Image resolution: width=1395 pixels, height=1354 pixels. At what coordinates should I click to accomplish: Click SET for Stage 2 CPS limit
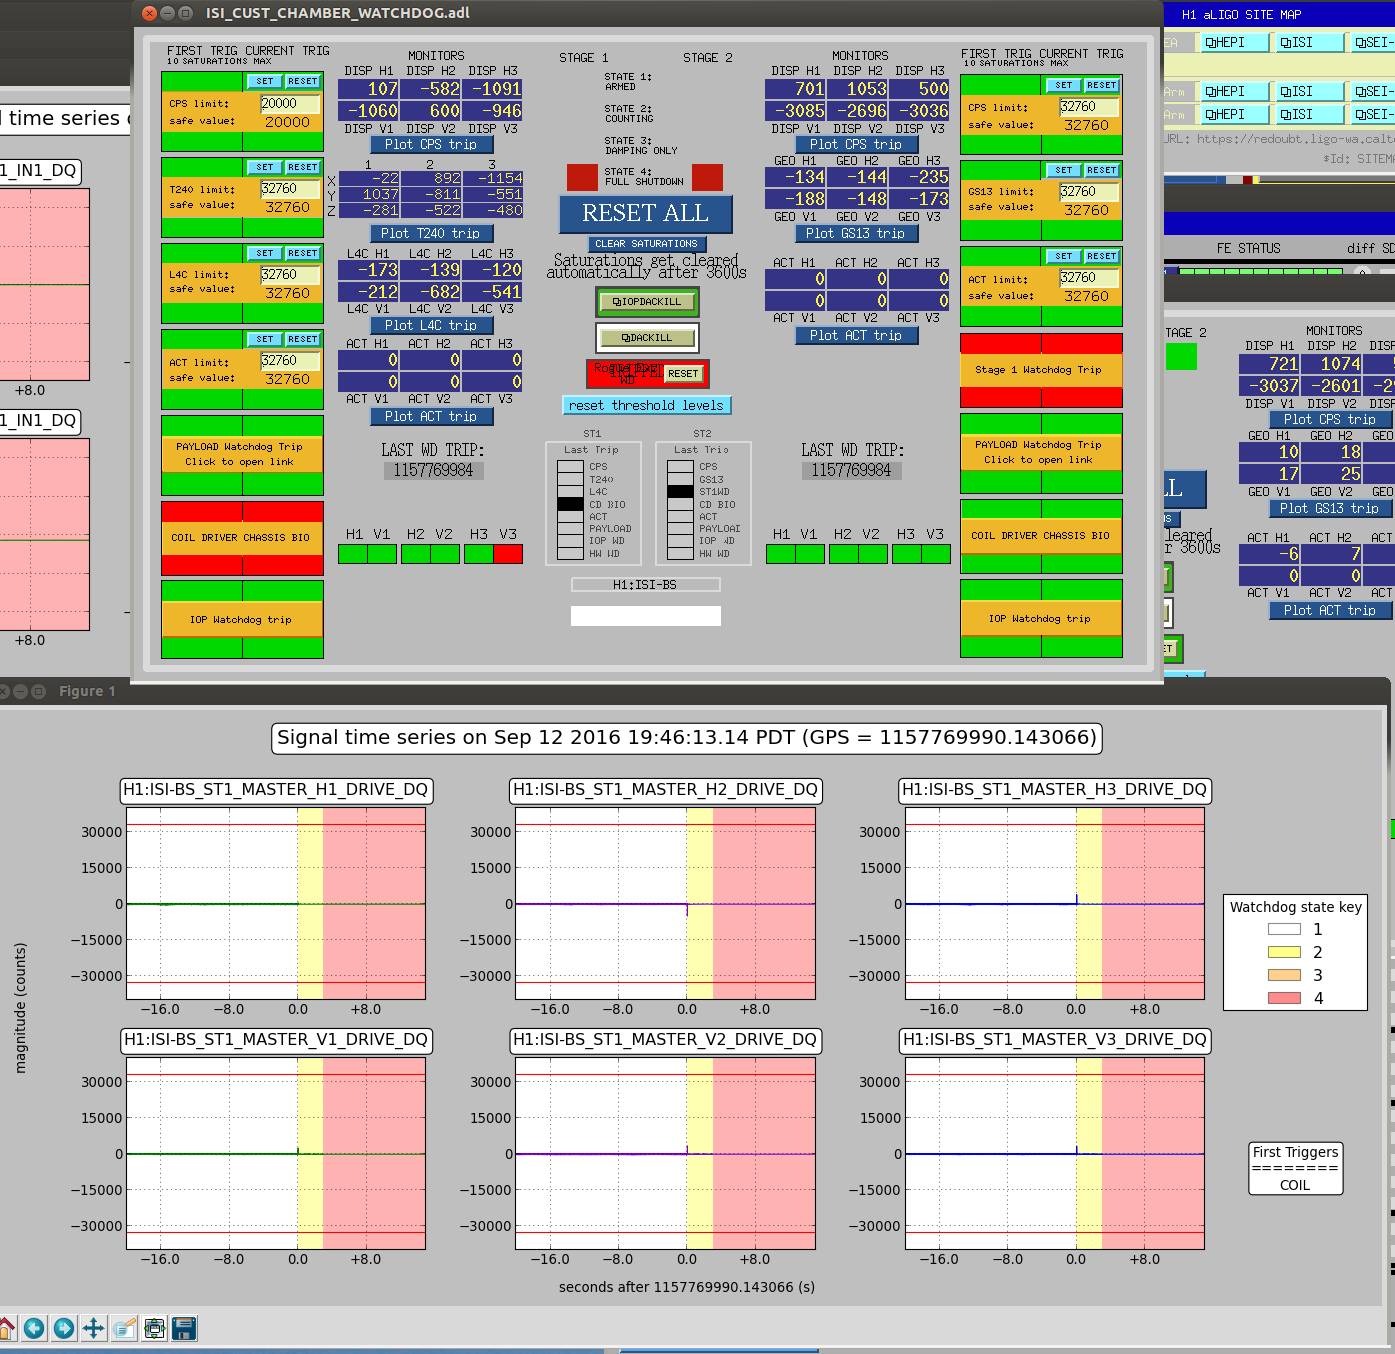coord(1063,85)
